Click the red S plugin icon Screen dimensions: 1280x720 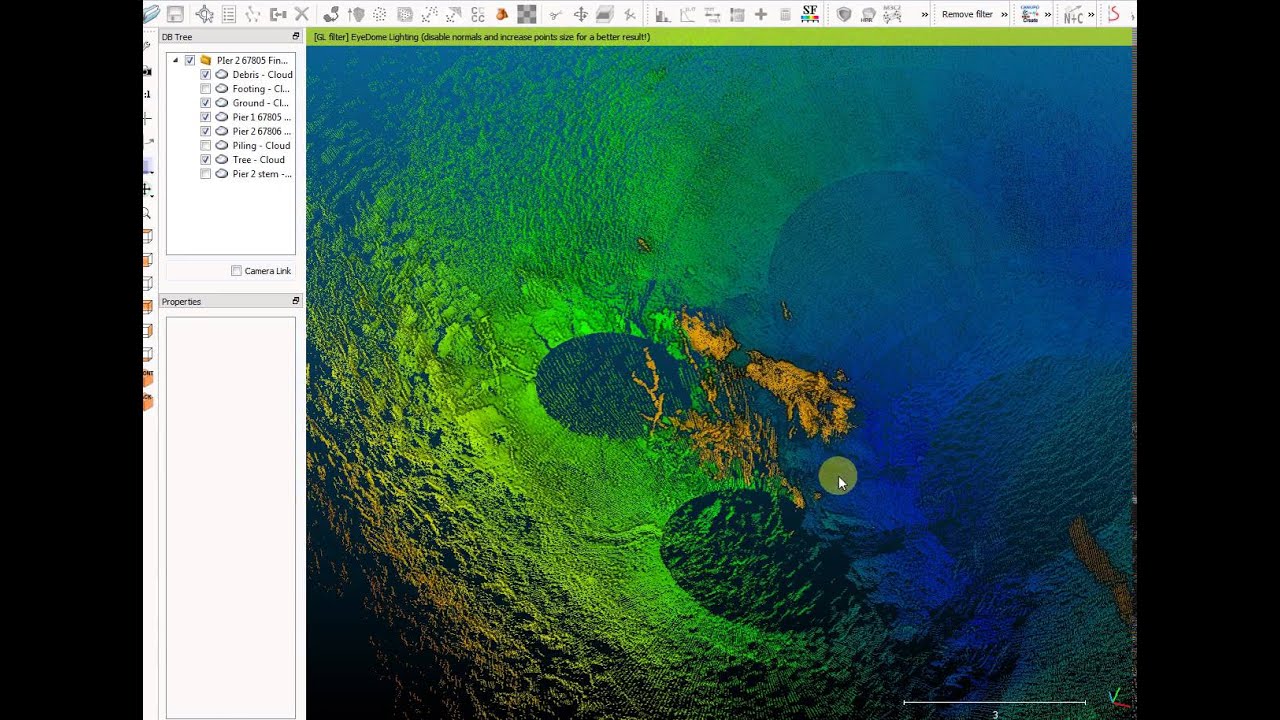[1113, 14]
